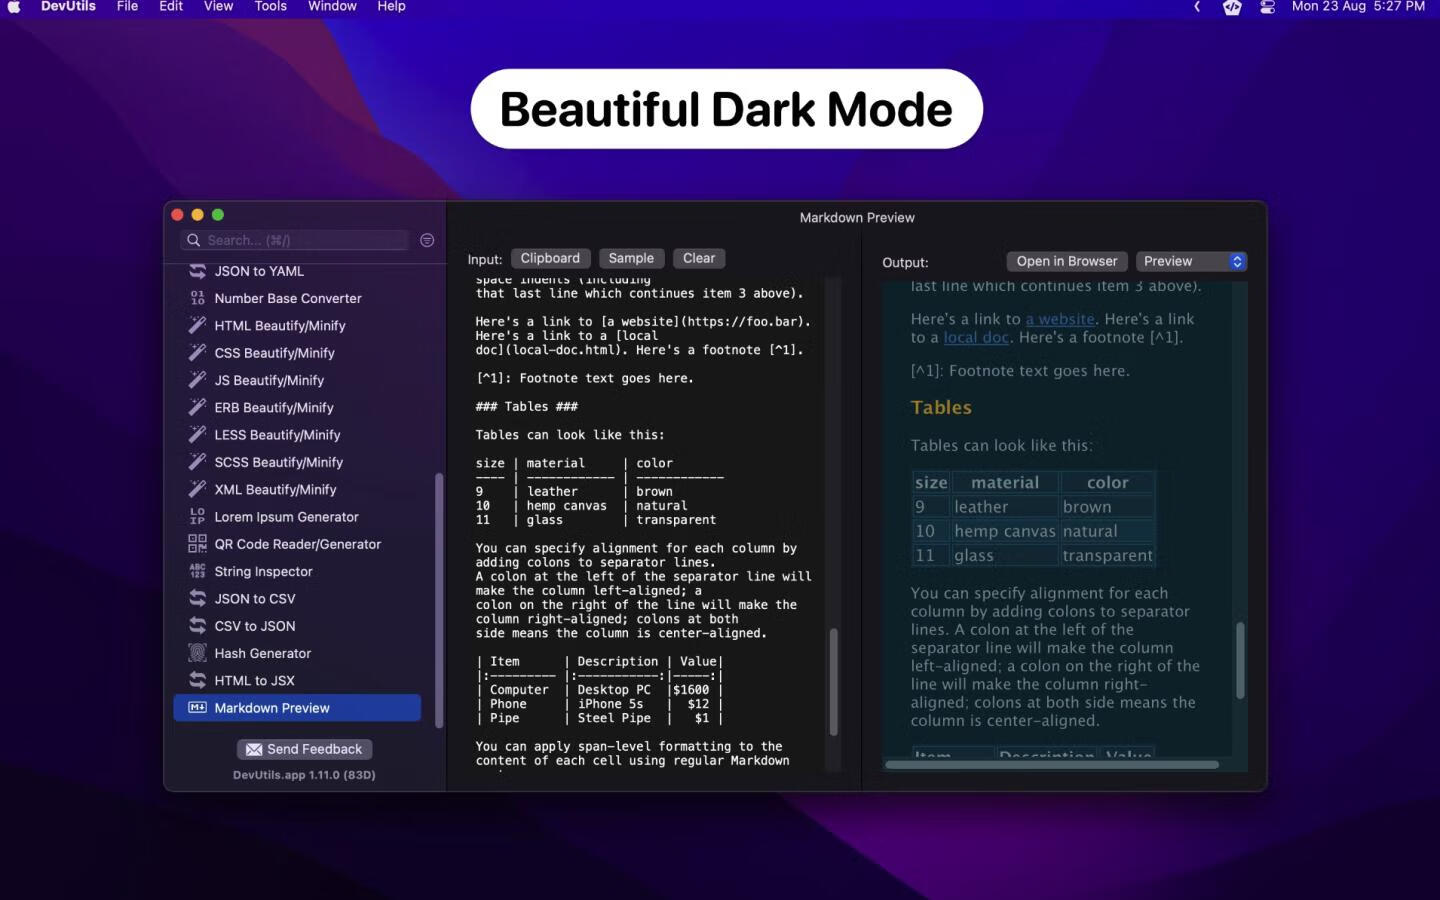Click the output pane vertical scrollbar thumb
1440x900 pixels.
1240,660
